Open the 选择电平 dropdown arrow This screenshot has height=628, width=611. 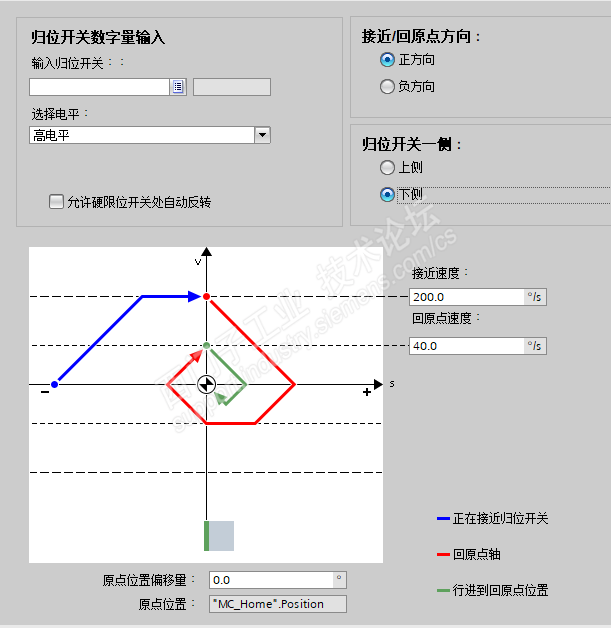tap(262, 135)
